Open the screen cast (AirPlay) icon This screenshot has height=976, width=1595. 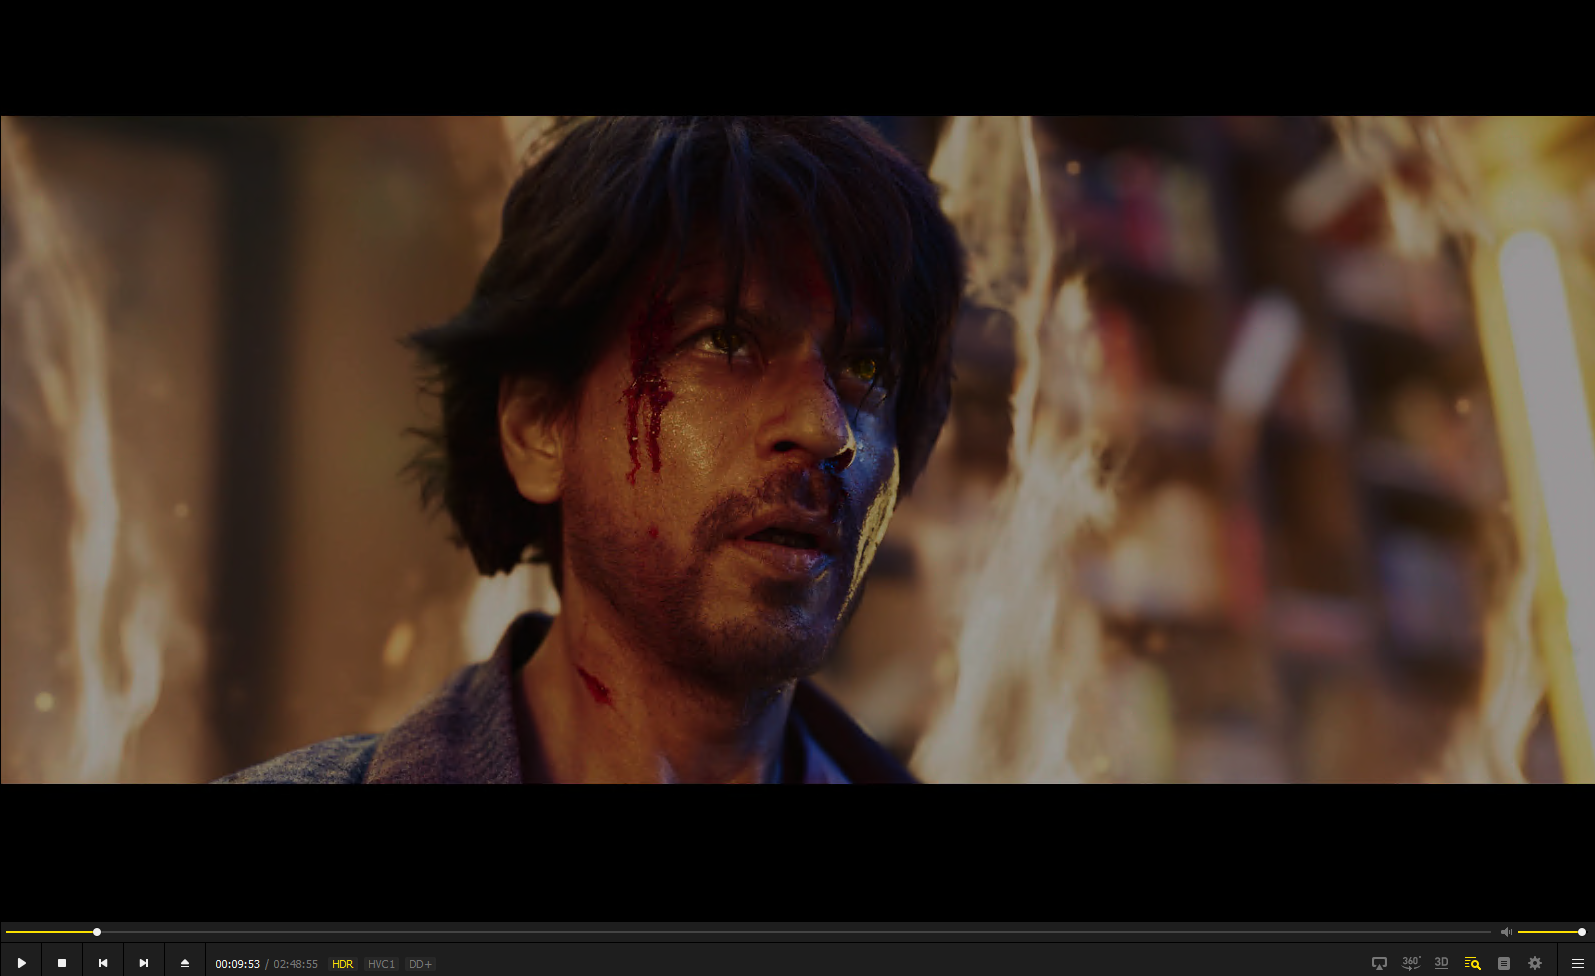1379,963
